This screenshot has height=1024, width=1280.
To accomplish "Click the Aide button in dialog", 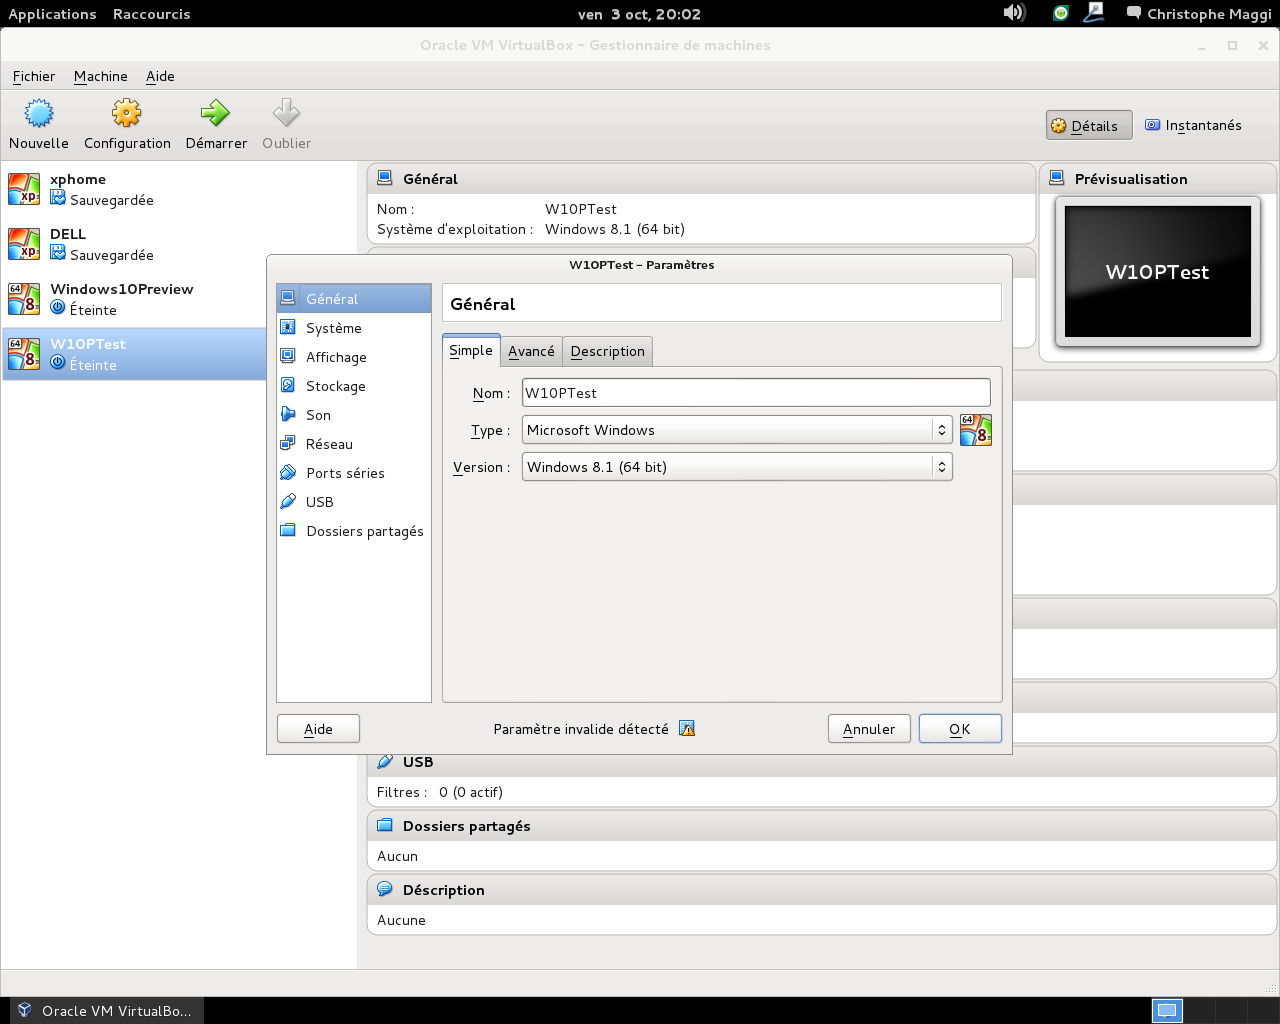I will [318, 729].
